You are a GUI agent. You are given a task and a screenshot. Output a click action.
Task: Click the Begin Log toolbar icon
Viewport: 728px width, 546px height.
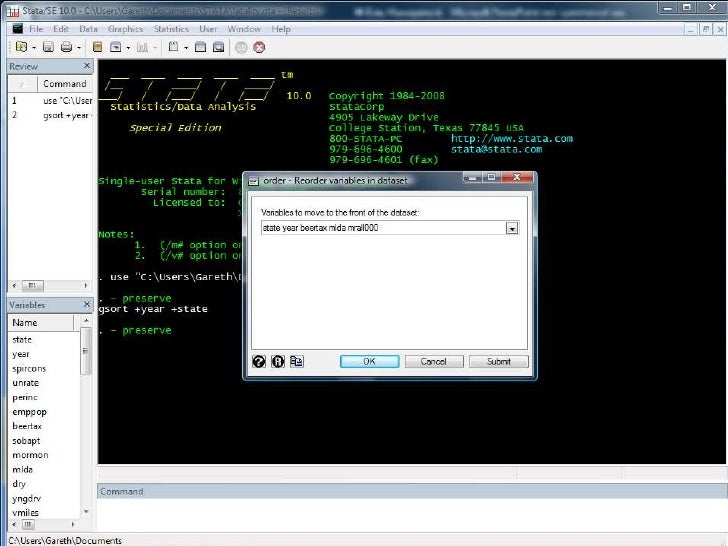pyautogui.click(x=98, y=47)
